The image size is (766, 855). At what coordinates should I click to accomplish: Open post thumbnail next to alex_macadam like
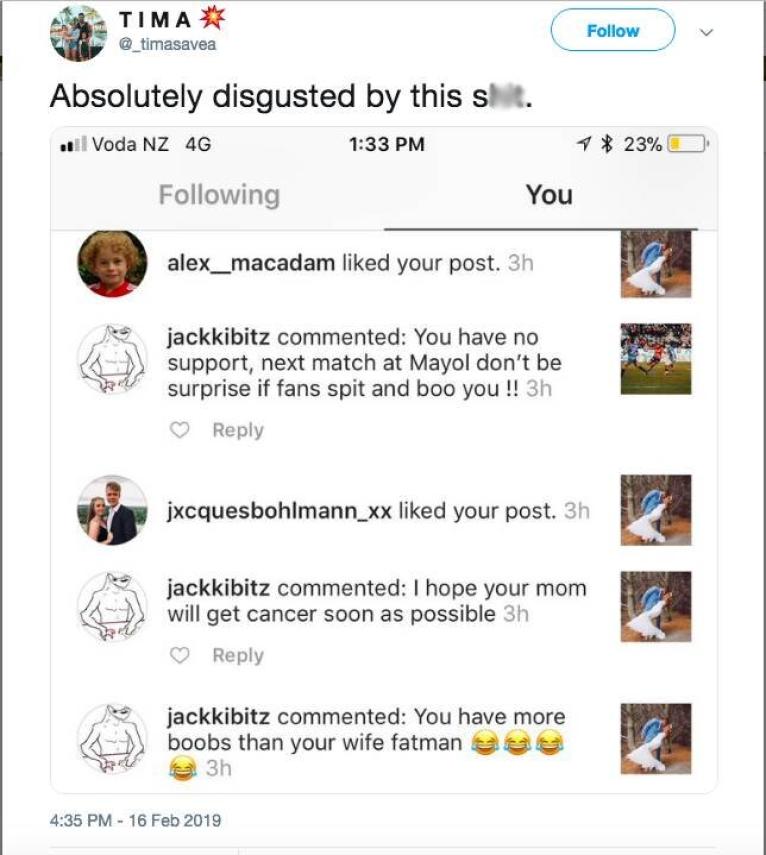656,264
